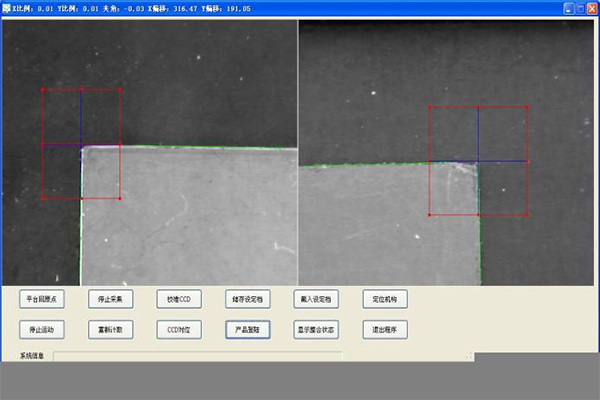The image size is (600, 400).
Task: Reset the counter with 重新计数
Action: [x=111, y=328]
